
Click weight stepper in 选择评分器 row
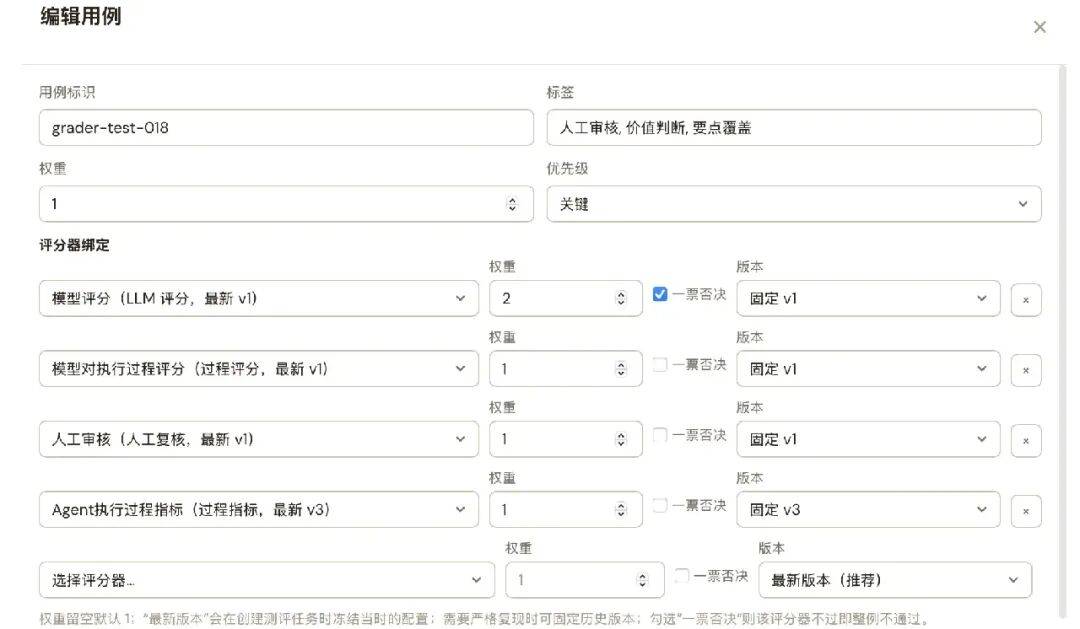[642, 580]
